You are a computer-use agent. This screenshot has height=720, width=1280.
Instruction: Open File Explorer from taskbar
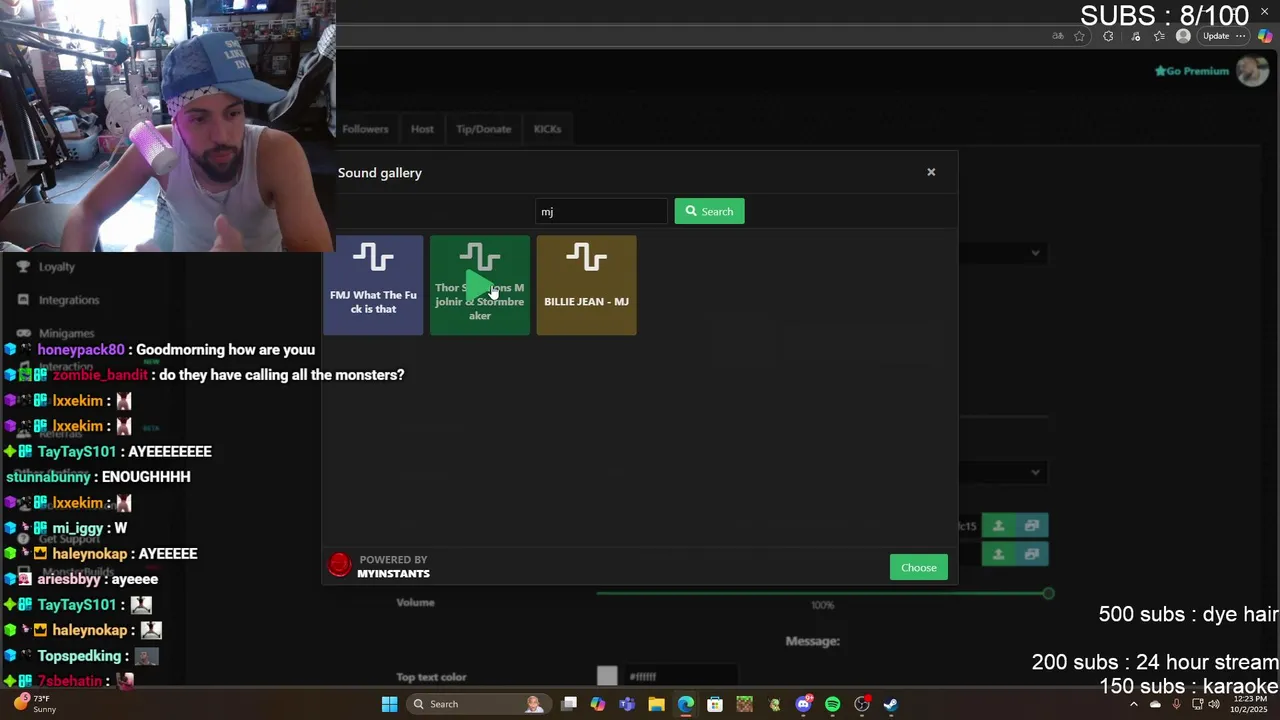pyautogui.click(x=656, y=704)
